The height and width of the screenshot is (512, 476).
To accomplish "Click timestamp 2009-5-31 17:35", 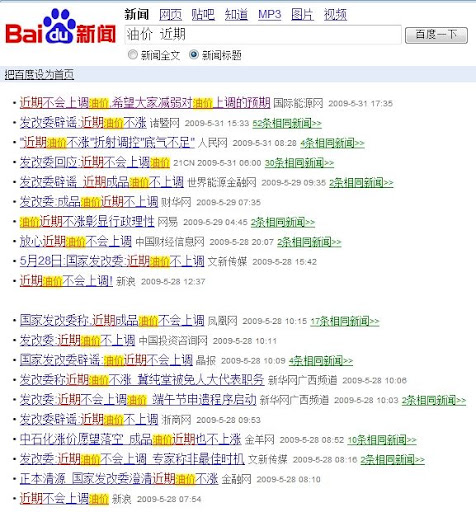I will pos(360,104).
